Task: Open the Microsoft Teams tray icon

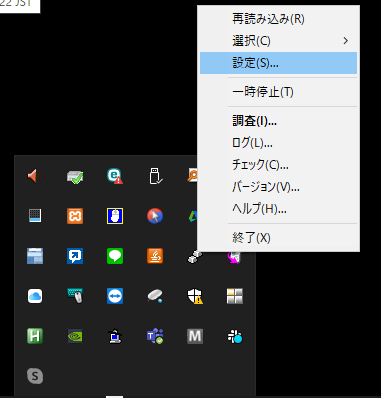Action: click(x=155, y=336)
